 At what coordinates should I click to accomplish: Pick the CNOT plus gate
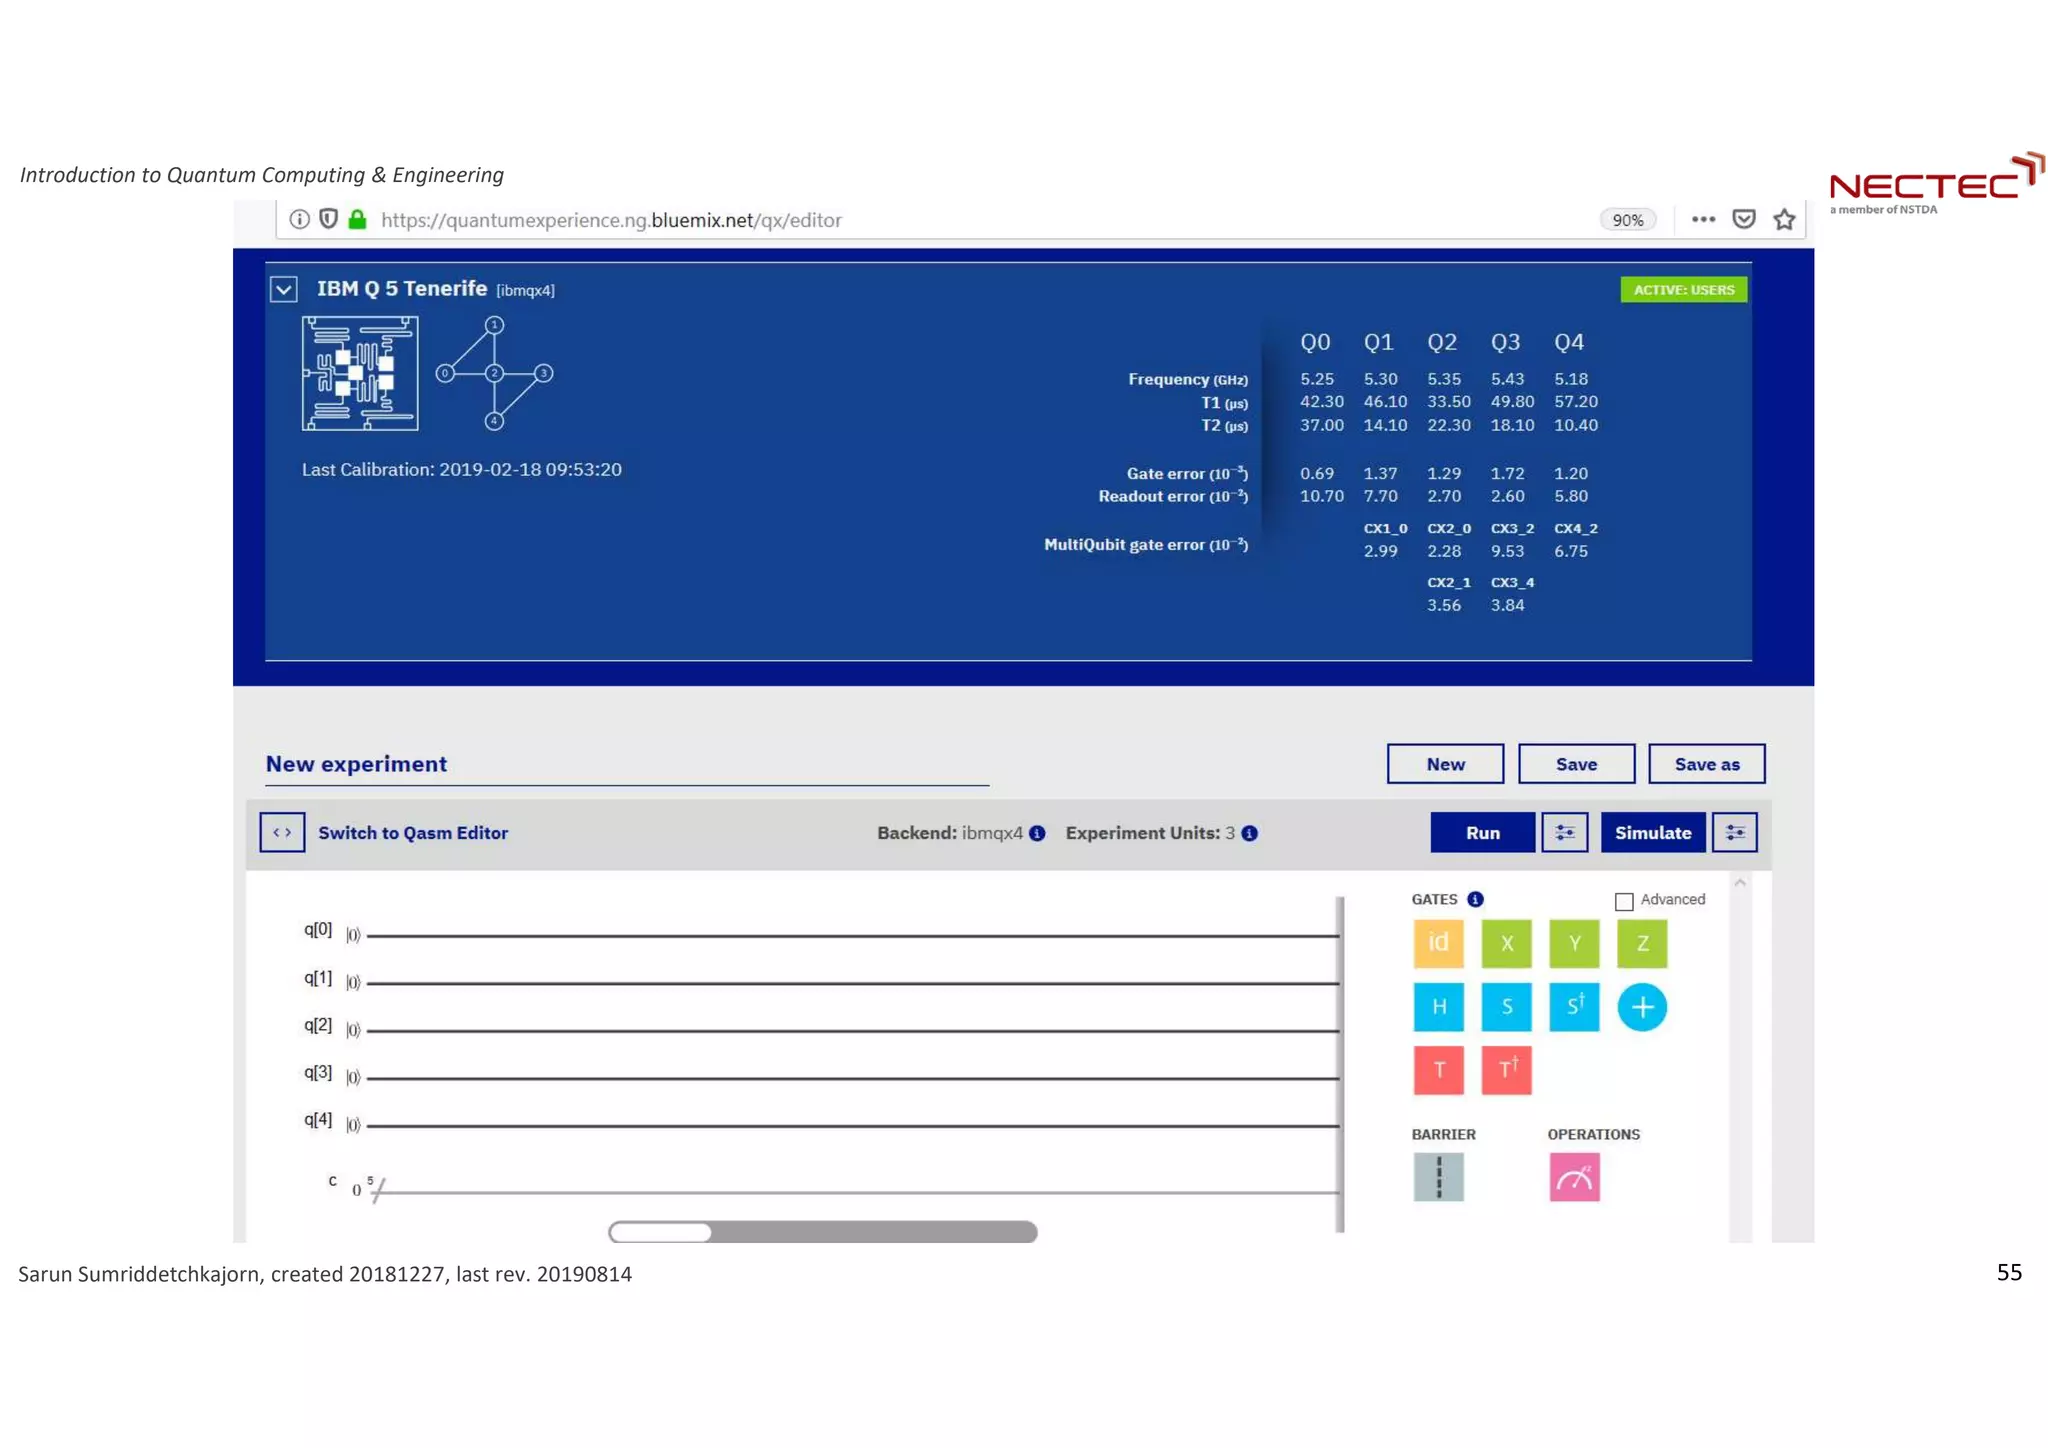[x=1641, y=1006]
